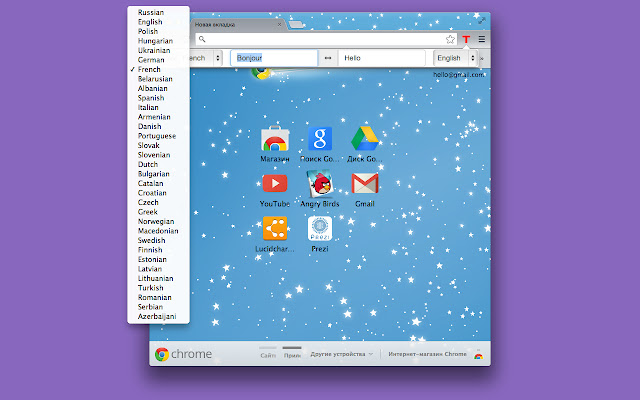Click the browser address bar
The width and height of the screenshot is (640, 400).
coord(326,39)
